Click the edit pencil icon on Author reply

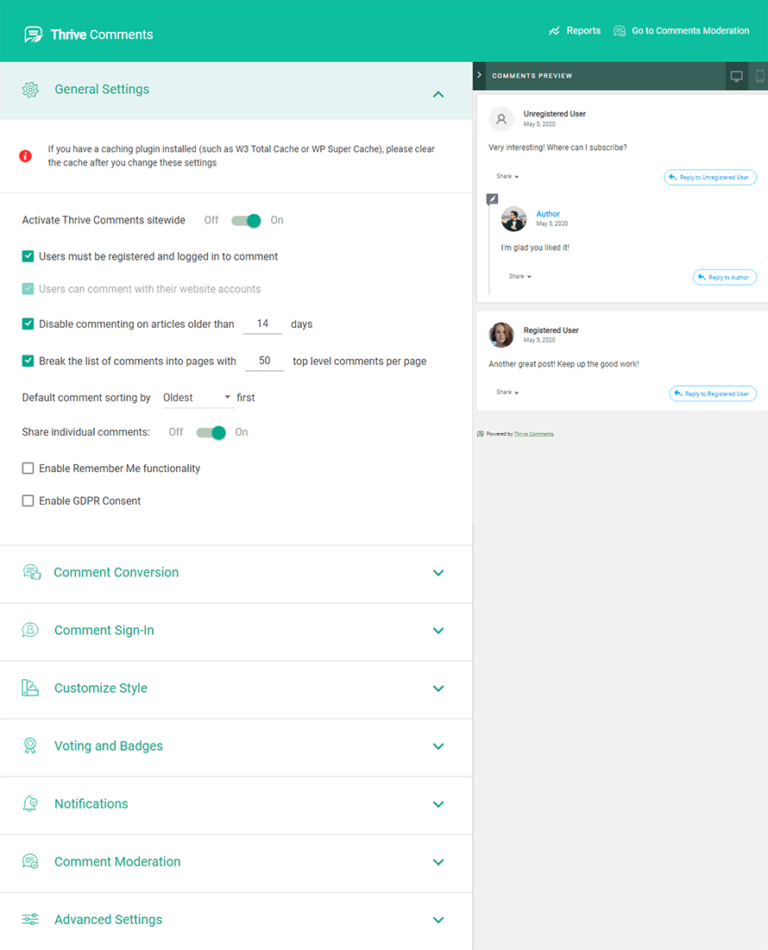click(x=492, y=199)
